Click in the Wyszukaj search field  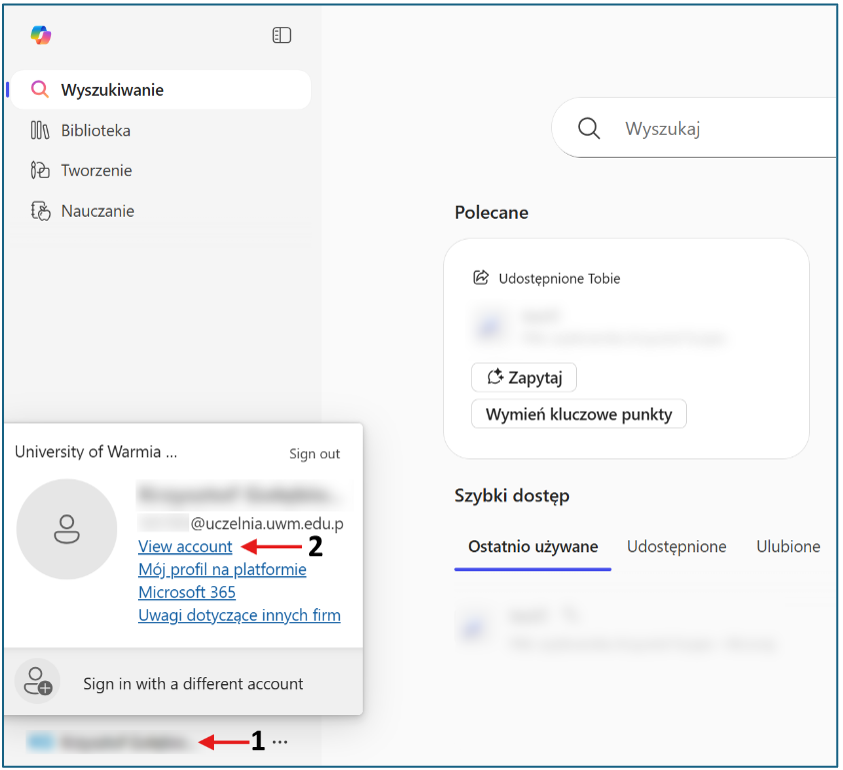click(x=720, y=128)
